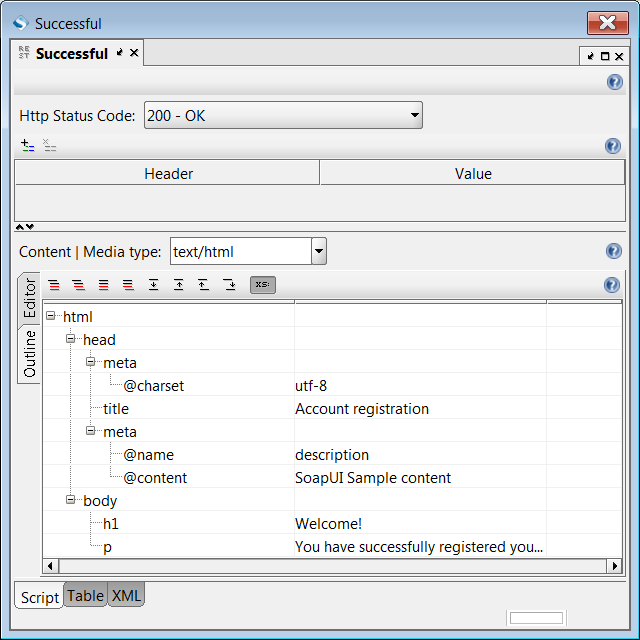Image resolution: width=640 pixels, height=640 pixels.
Task: Click the first red-lined outline toolbar icon
Action: pos(54,285)
